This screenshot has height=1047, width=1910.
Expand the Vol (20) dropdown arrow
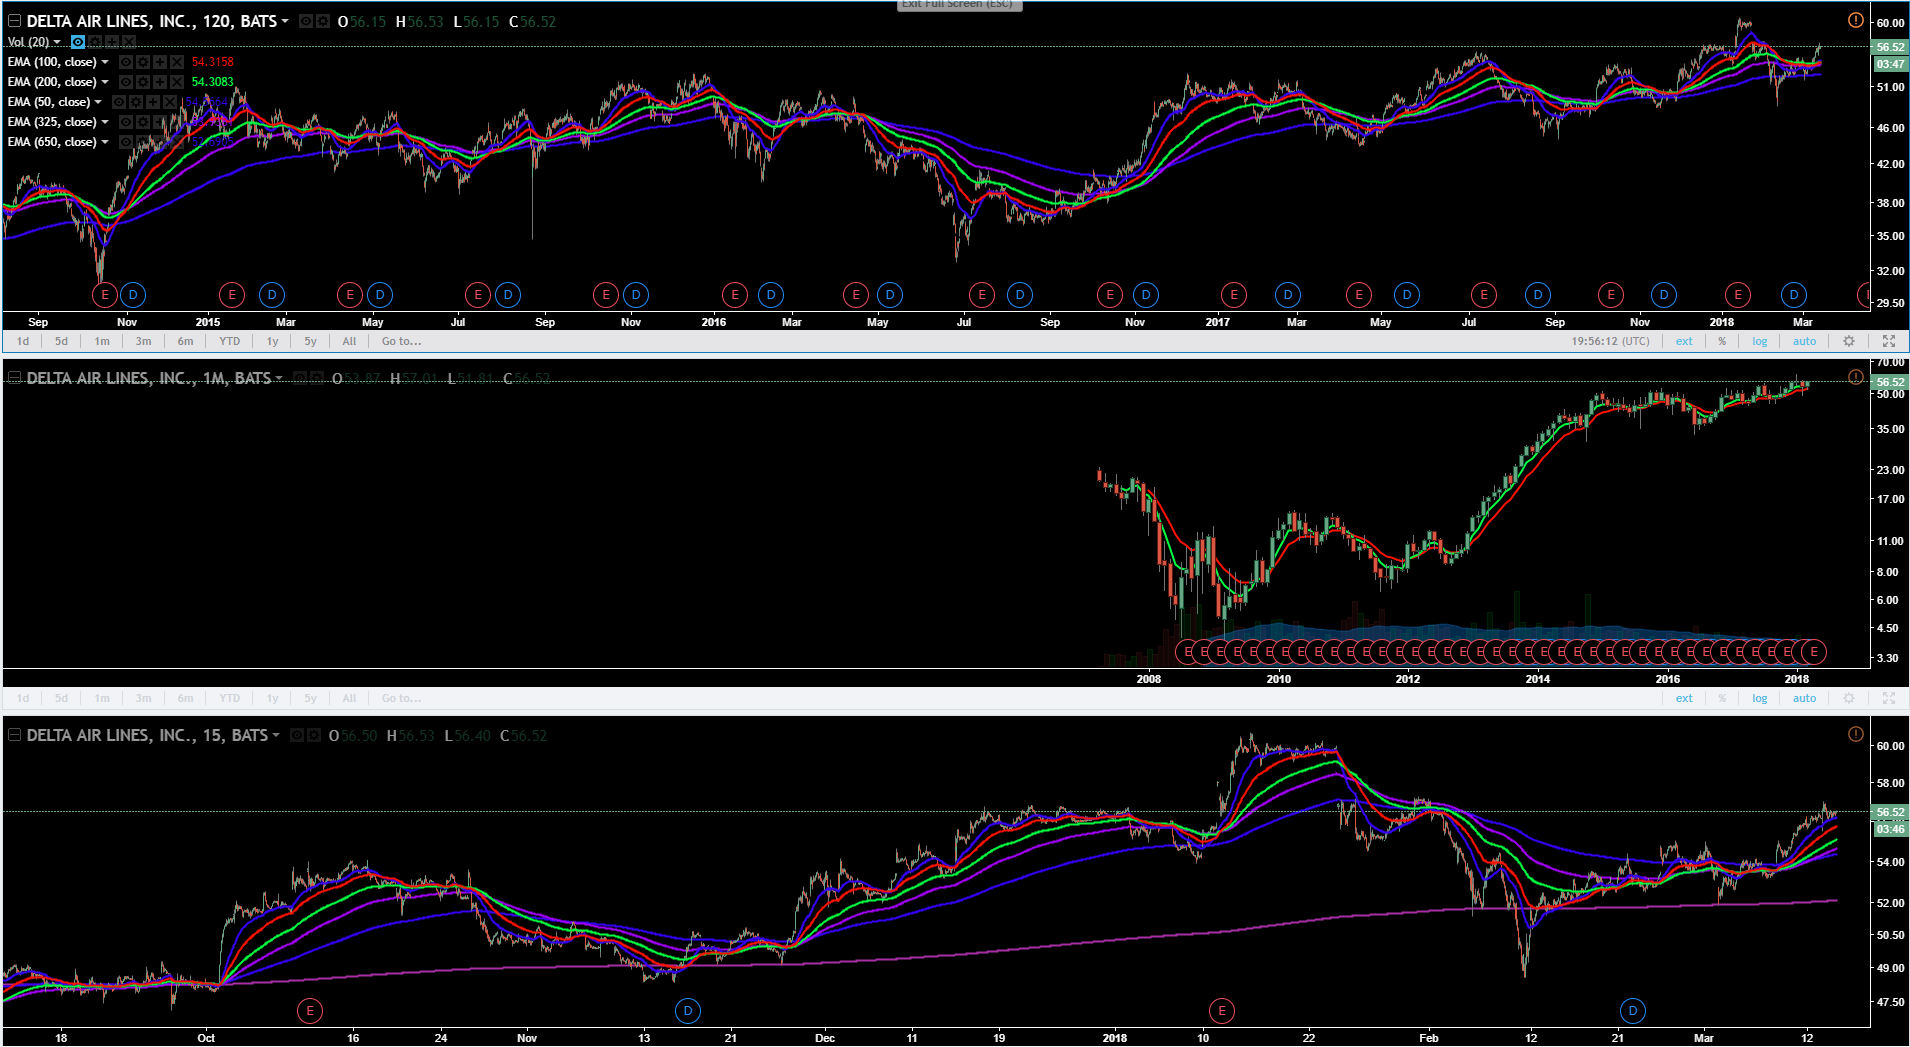[x=57, y=42]
